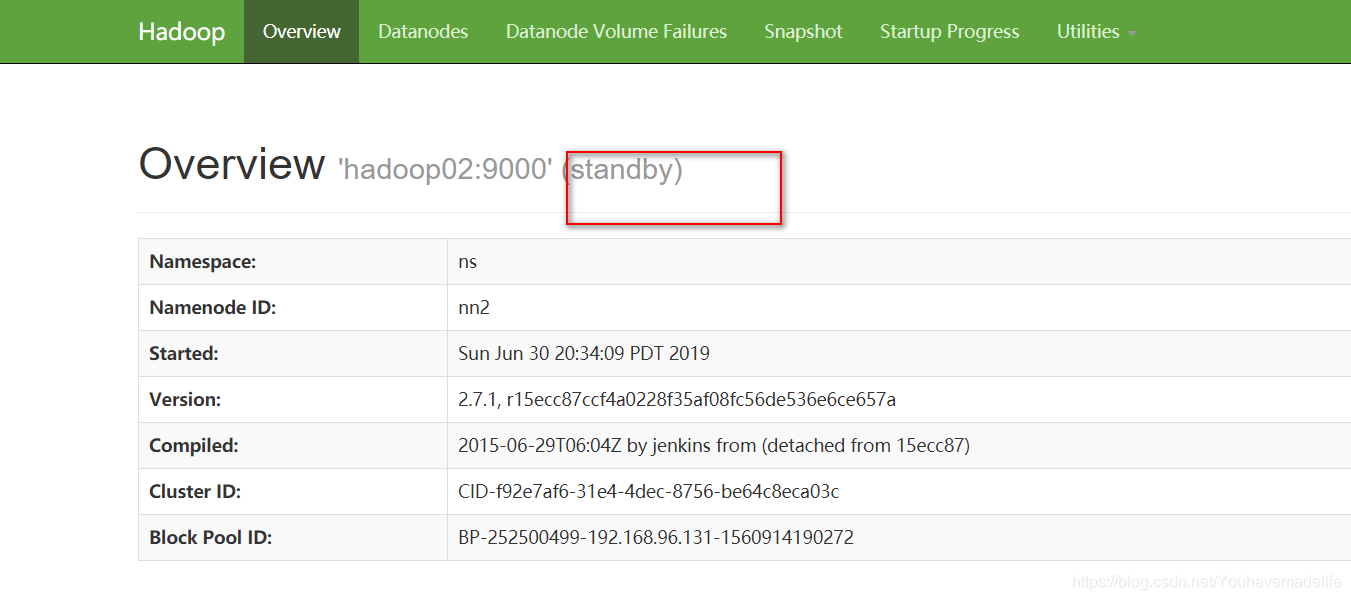
Task: Go to the Snapshot tab
Action: (803, 32)
